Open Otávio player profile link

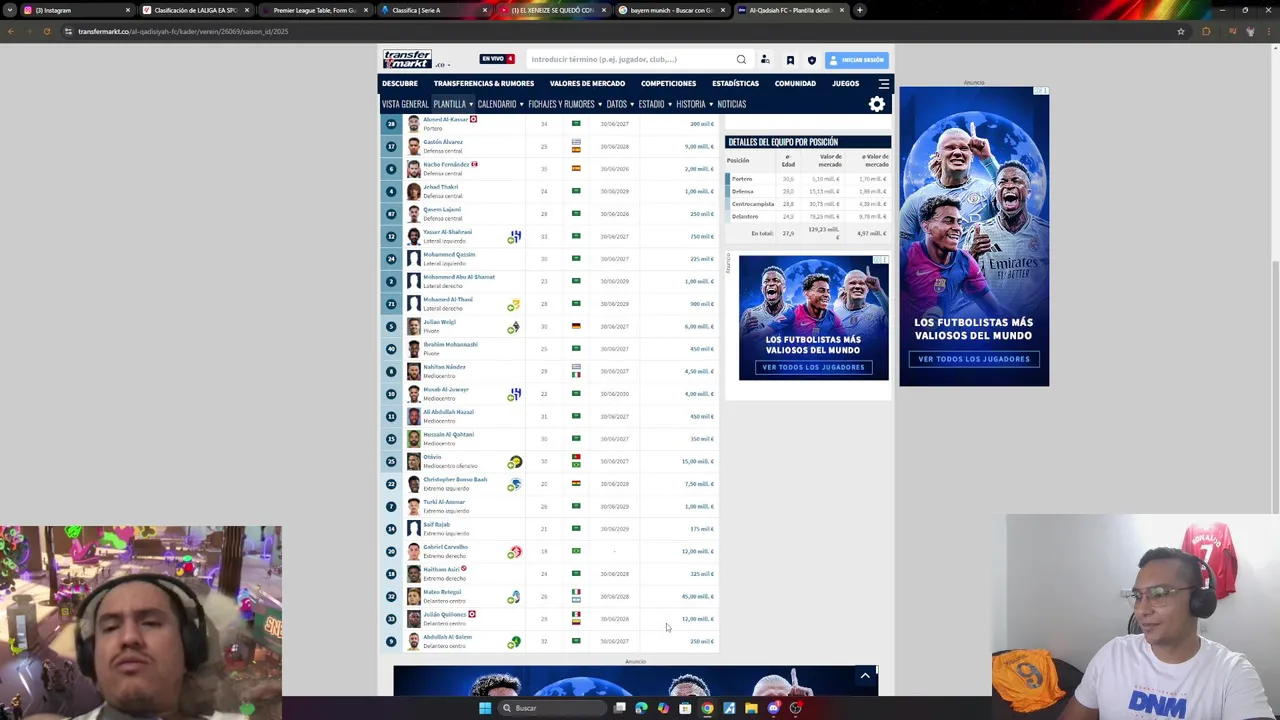432,457
